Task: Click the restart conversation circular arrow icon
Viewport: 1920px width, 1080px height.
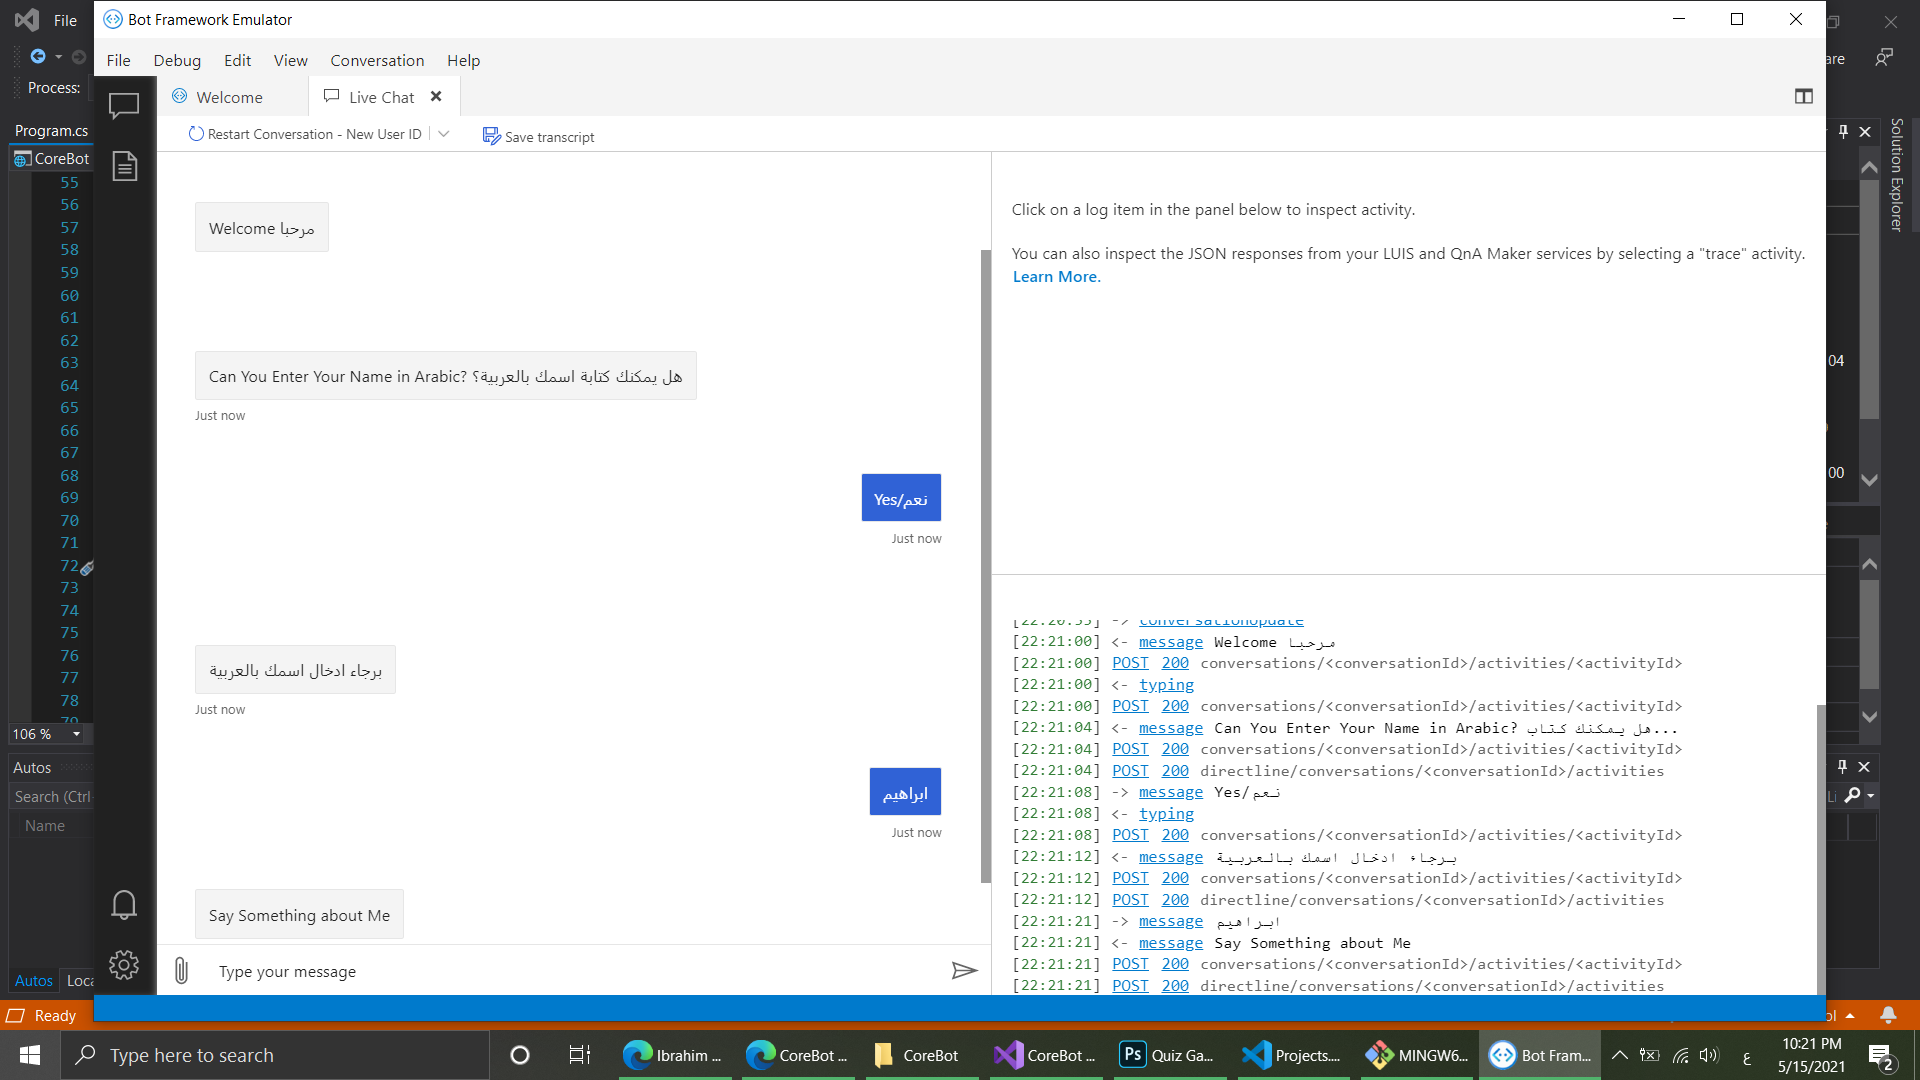Action: click(196, 134)
